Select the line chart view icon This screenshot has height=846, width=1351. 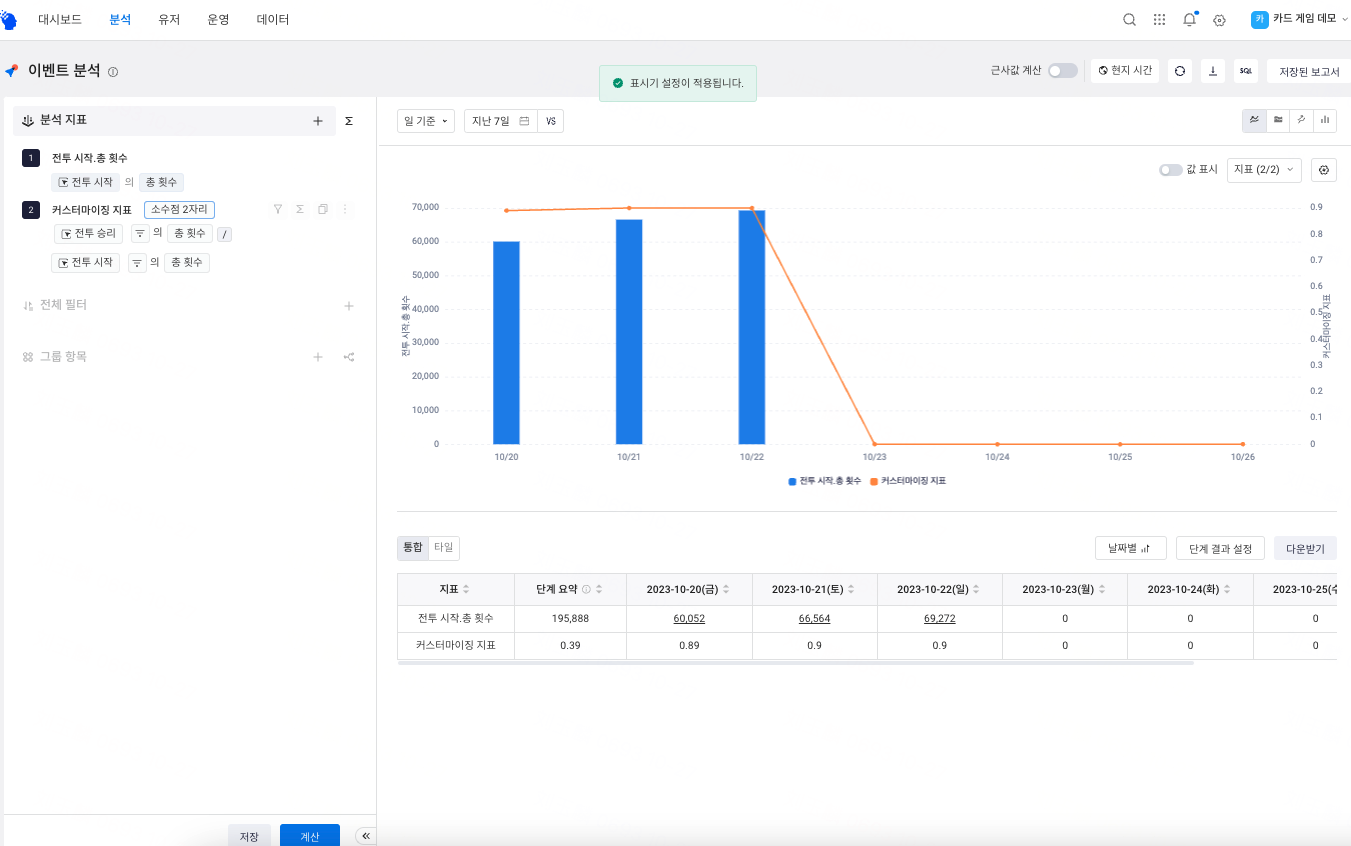pos(1254,120)
